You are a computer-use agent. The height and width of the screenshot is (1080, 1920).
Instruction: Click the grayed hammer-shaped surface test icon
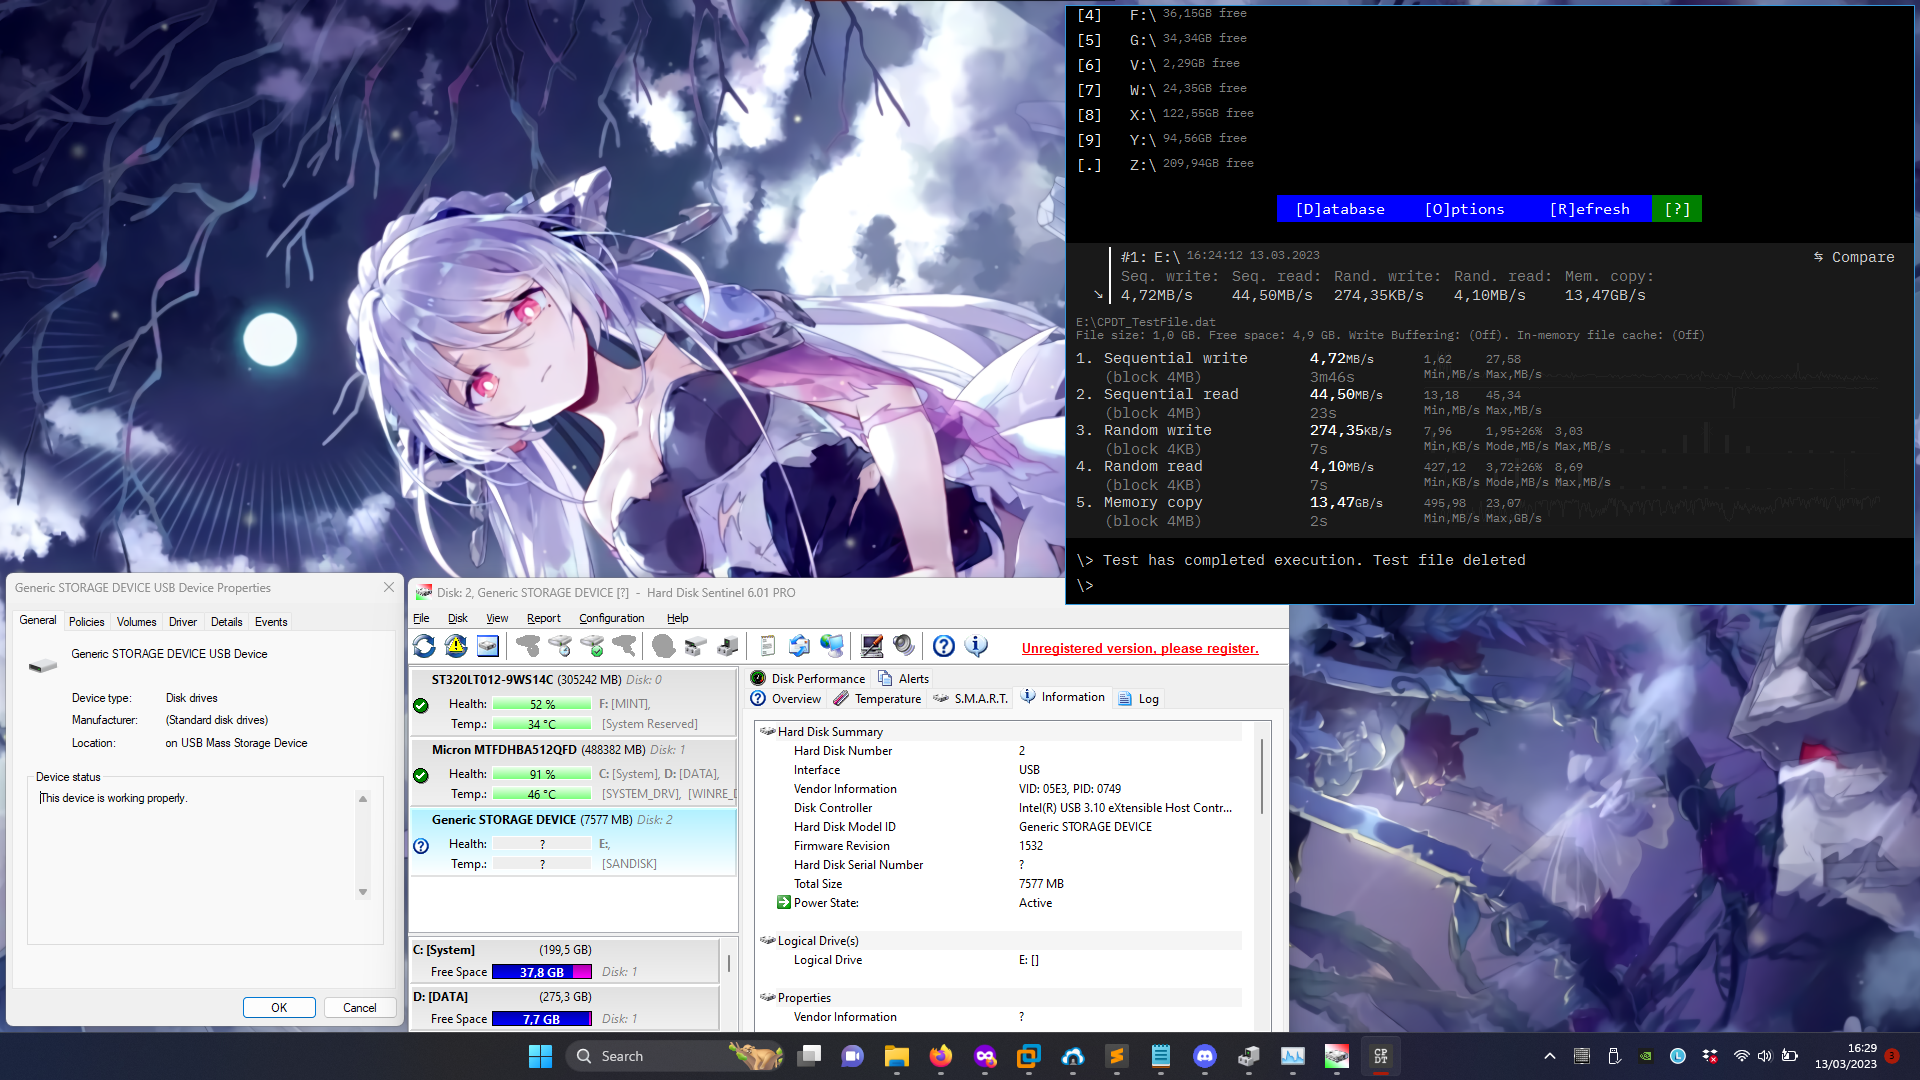[x=624, y=647]
